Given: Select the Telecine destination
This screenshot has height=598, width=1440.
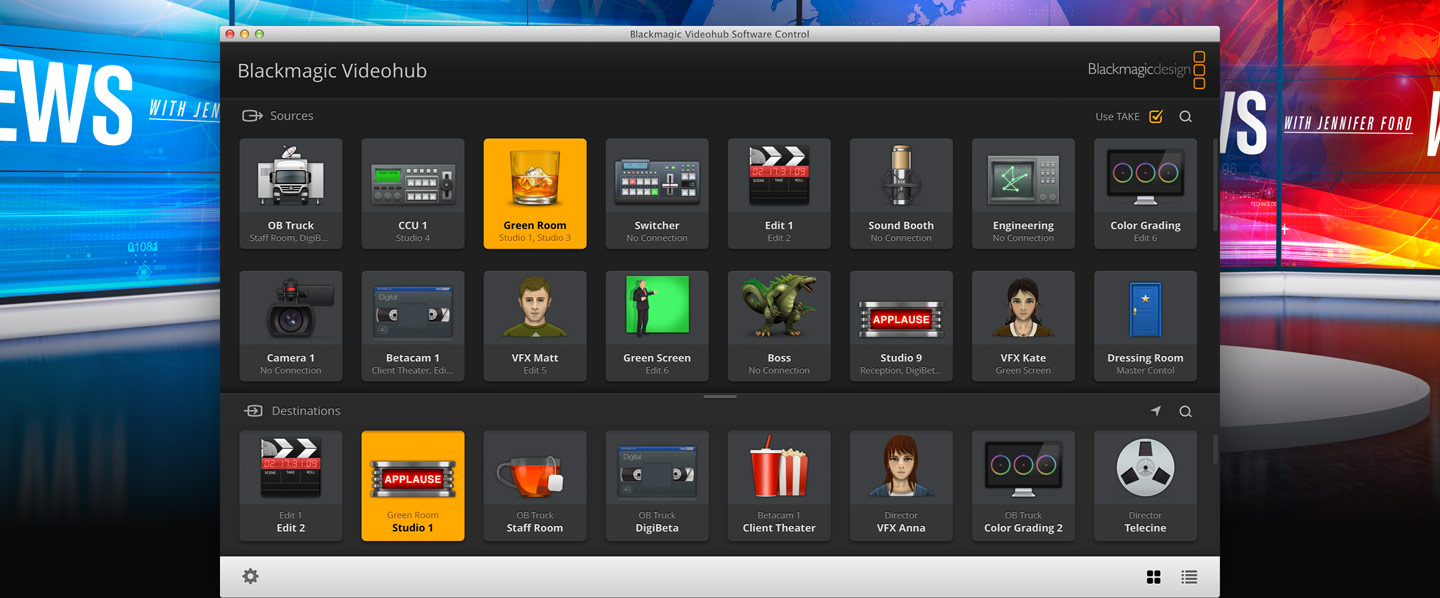Looking at the screenshot, I should (1145, 485).
